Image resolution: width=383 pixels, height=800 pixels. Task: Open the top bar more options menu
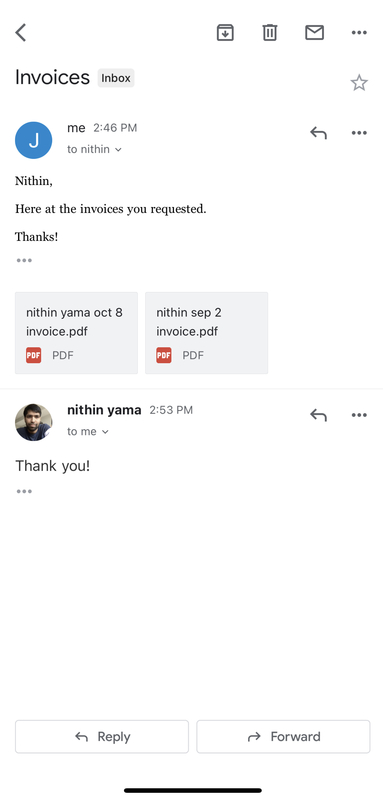(359, 33)
